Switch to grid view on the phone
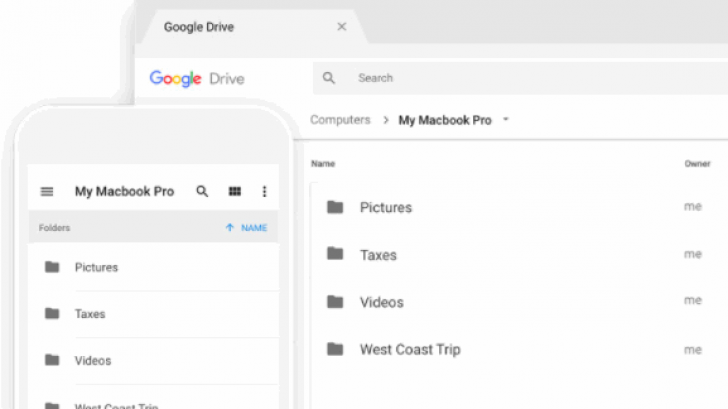This screenshot has height=409, width=728. pyautogui.click(x=234, y=191)
